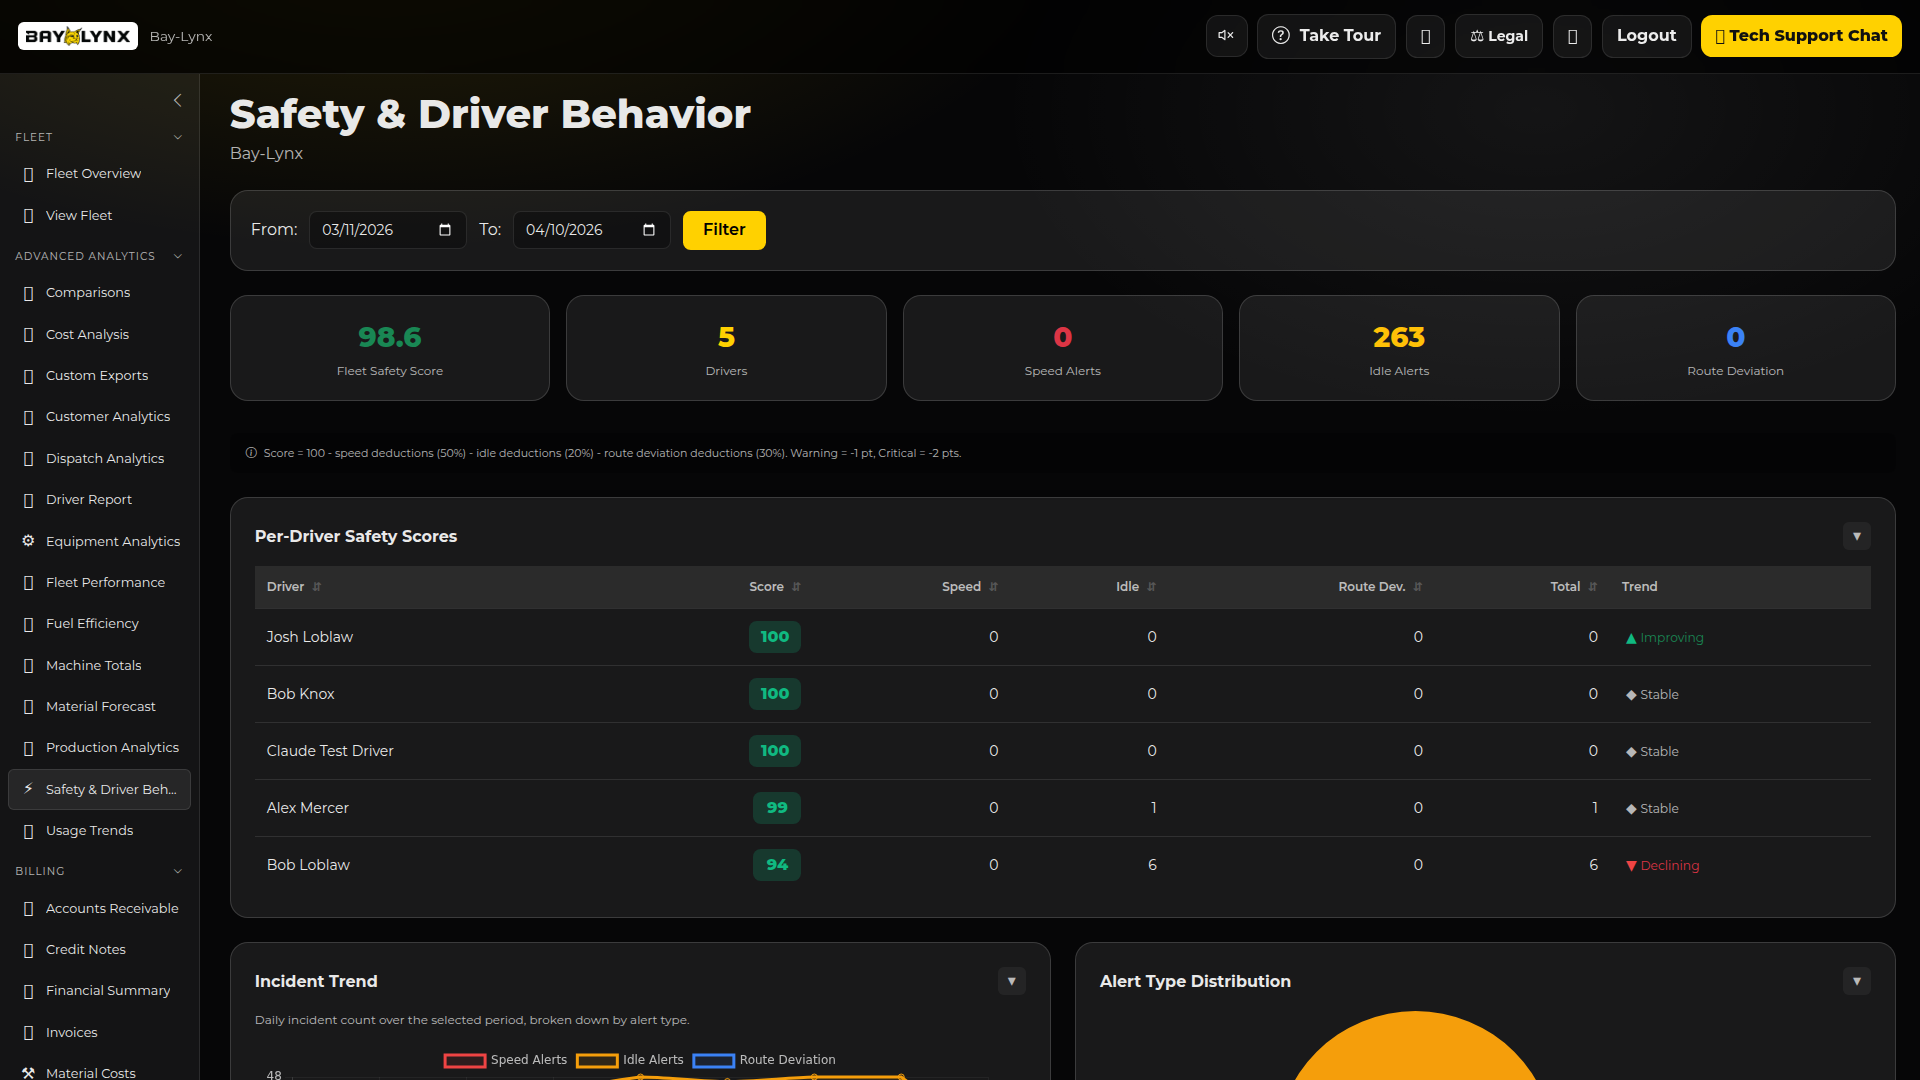Collapse Advanced Analytics sidebar section
This screenshot has width=1920, height=1080.
pos(178,257)
